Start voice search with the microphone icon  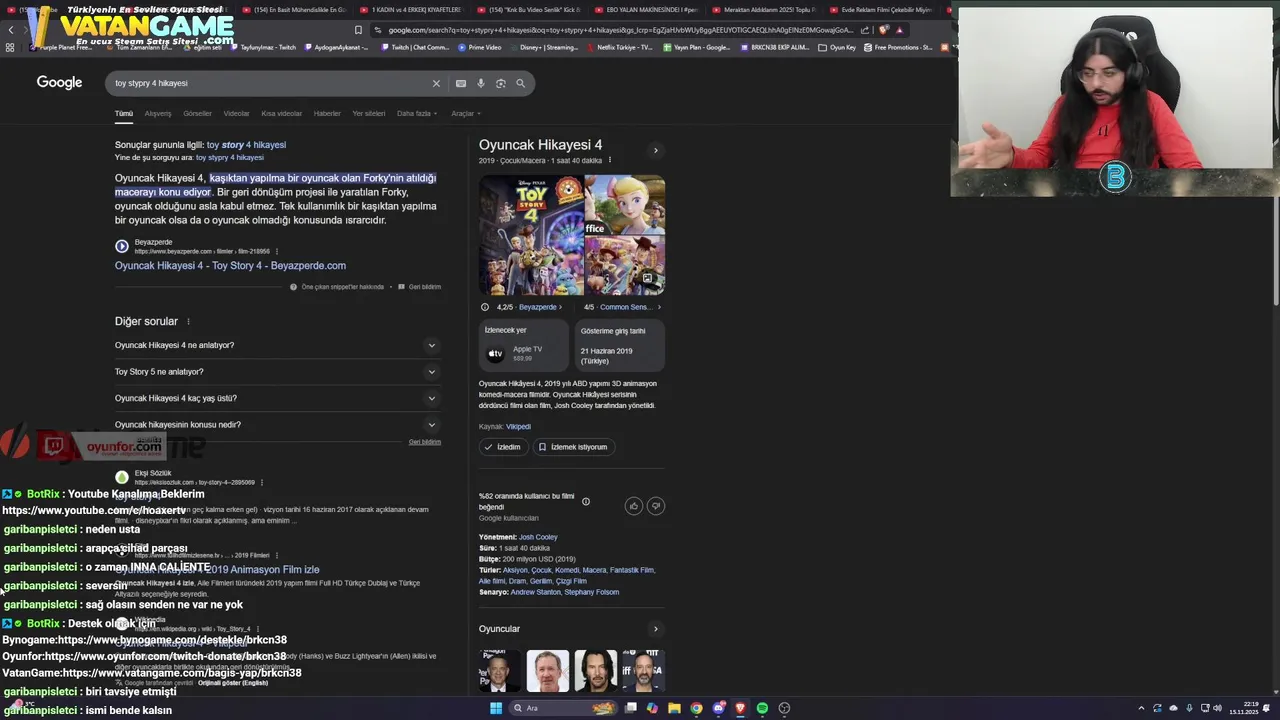coord(481,83)
